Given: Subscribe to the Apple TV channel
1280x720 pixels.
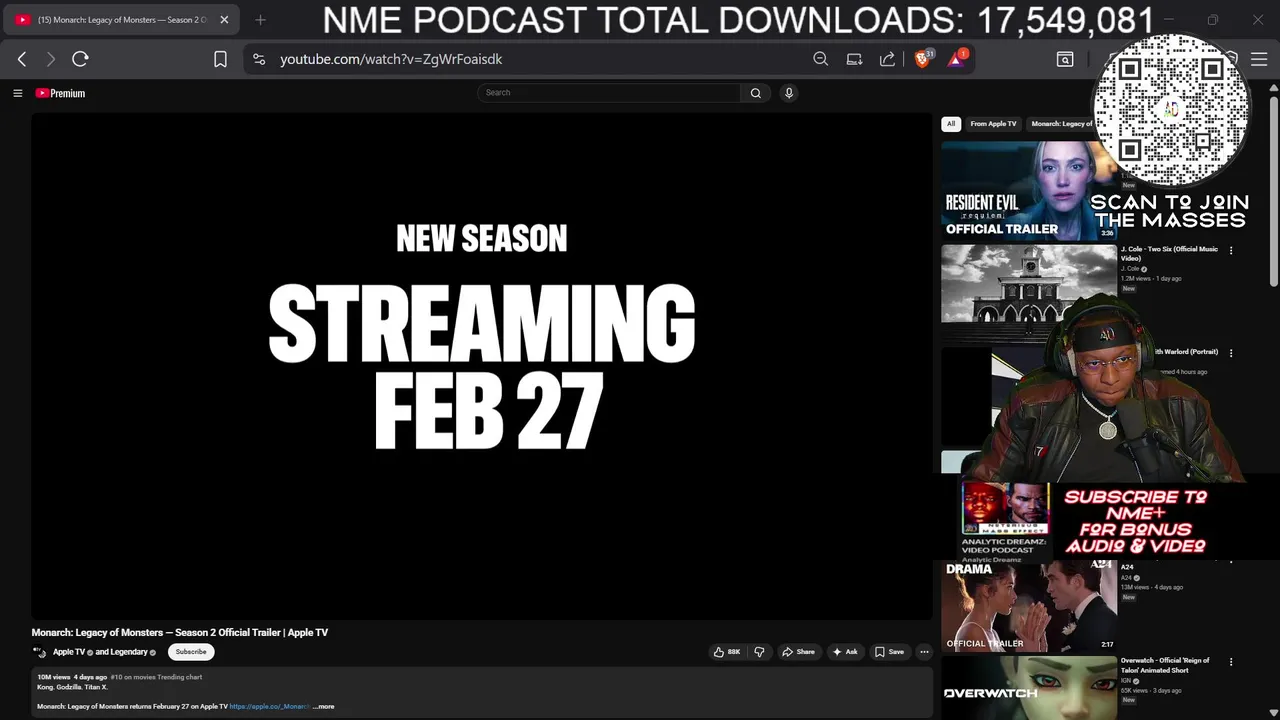Looking at the screenshot, I should (191, 652).
